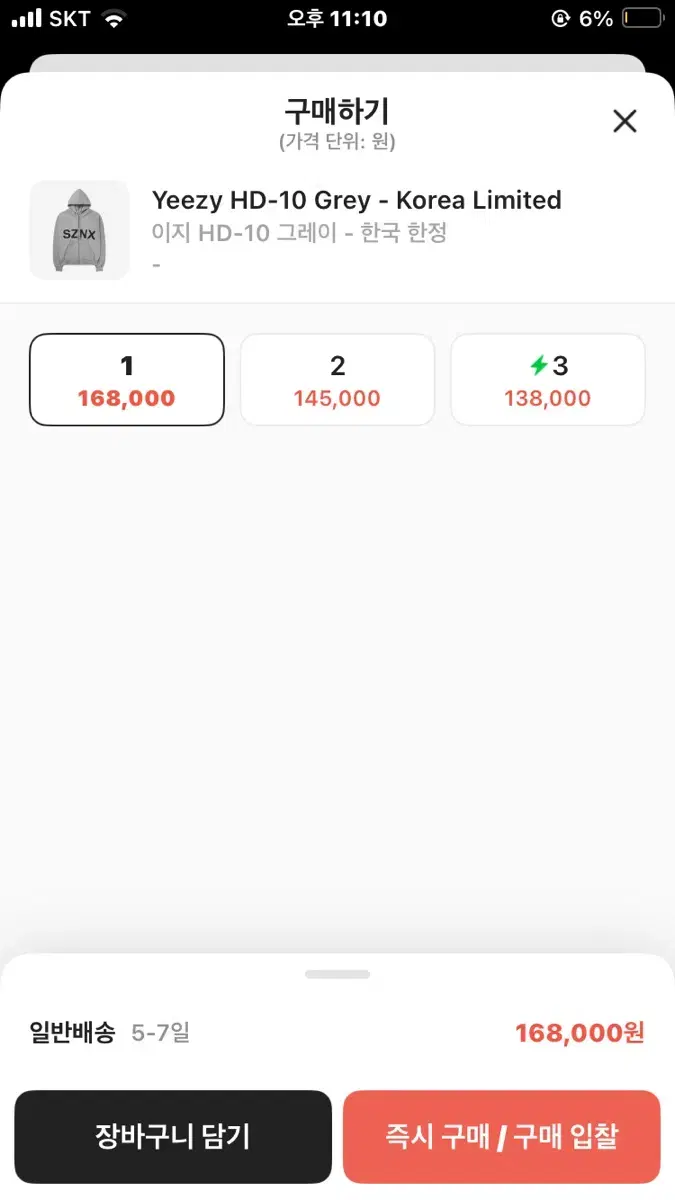Viewport: 675px width, 1200px height.
Task: Tap the SKT carrier label
Action: 69,19
